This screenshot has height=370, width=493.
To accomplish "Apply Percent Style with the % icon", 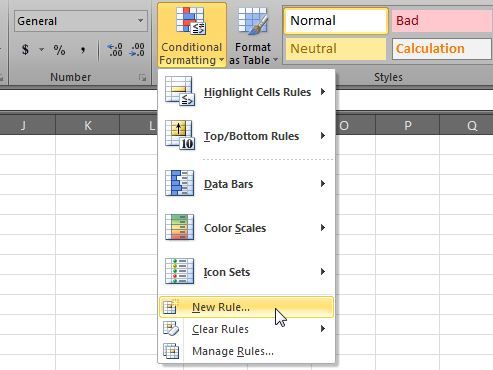I will [x=59, y=50].
